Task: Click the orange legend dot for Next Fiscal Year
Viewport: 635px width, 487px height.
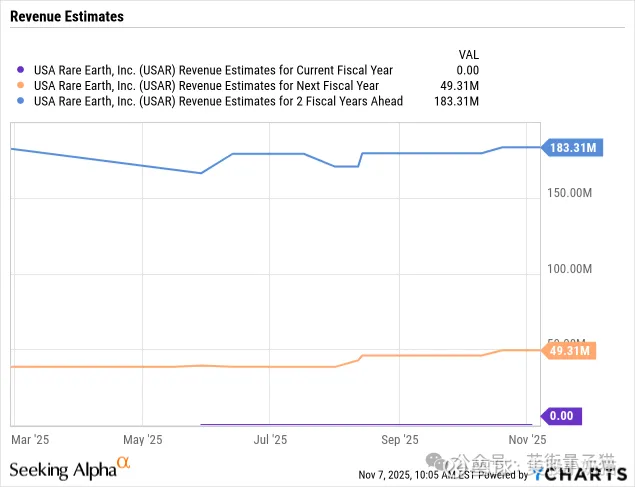Action: pos(22,86)
